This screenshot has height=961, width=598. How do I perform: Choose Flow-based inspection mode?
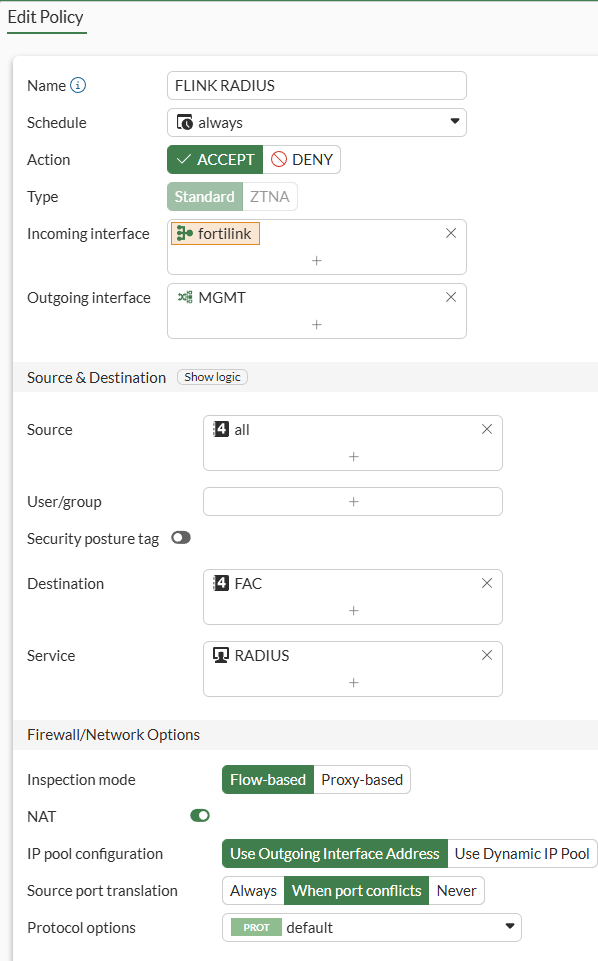268,780
